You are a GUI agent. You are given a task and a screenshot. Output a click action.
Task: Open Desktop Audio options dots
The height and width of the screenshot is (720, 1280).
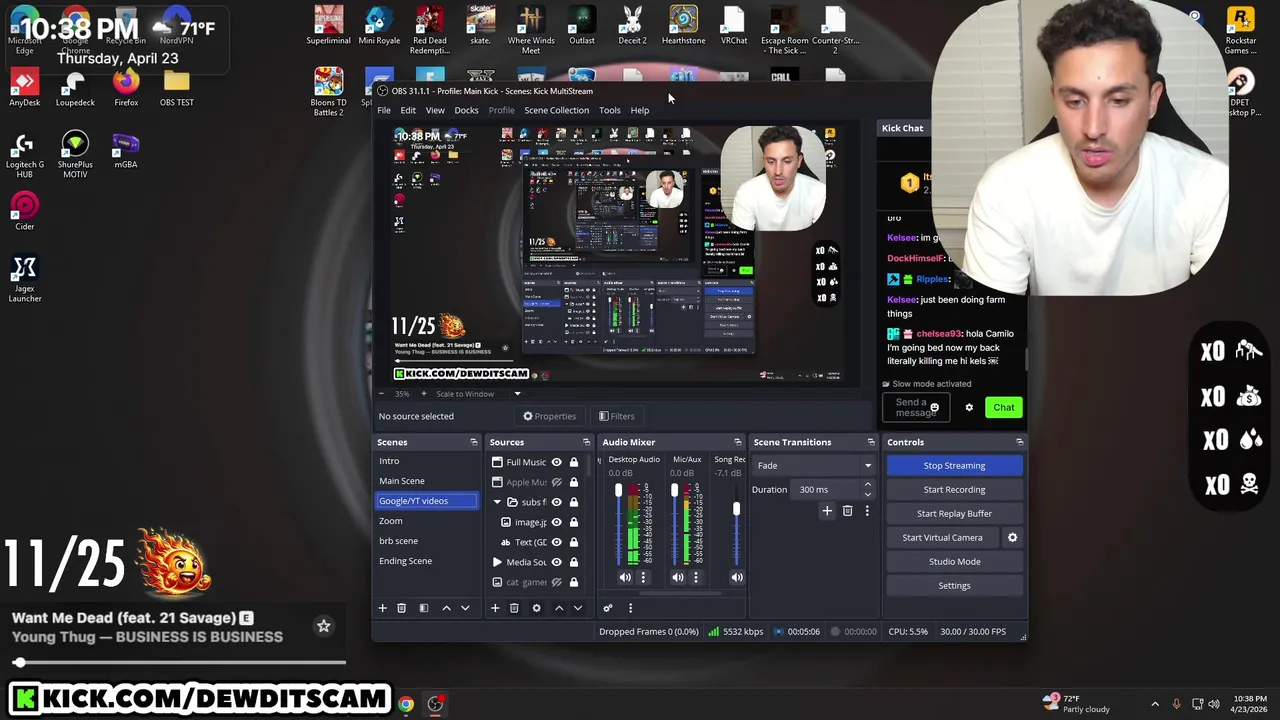643,577
